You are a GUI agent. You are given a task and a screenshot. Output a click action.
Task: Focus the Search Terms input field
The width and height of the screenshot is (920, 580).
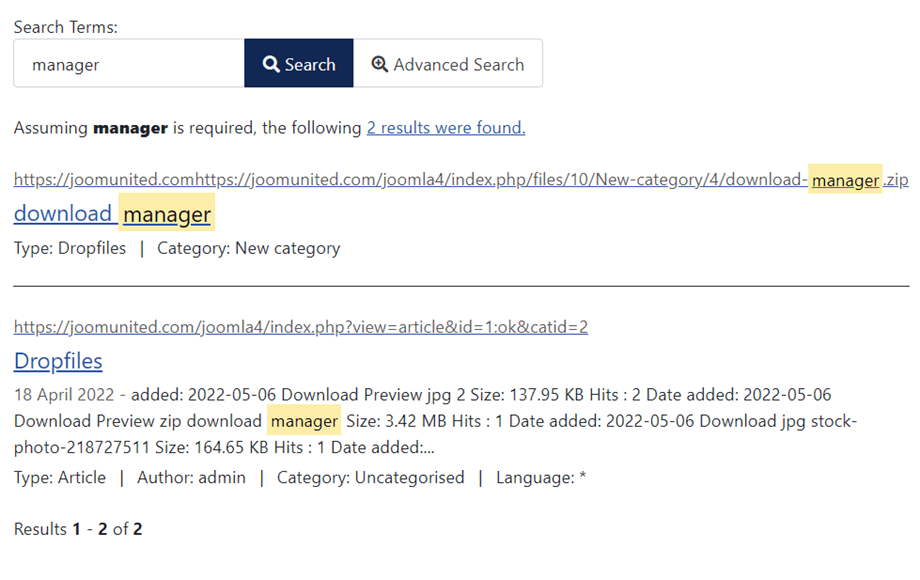[x=128, y=64]
